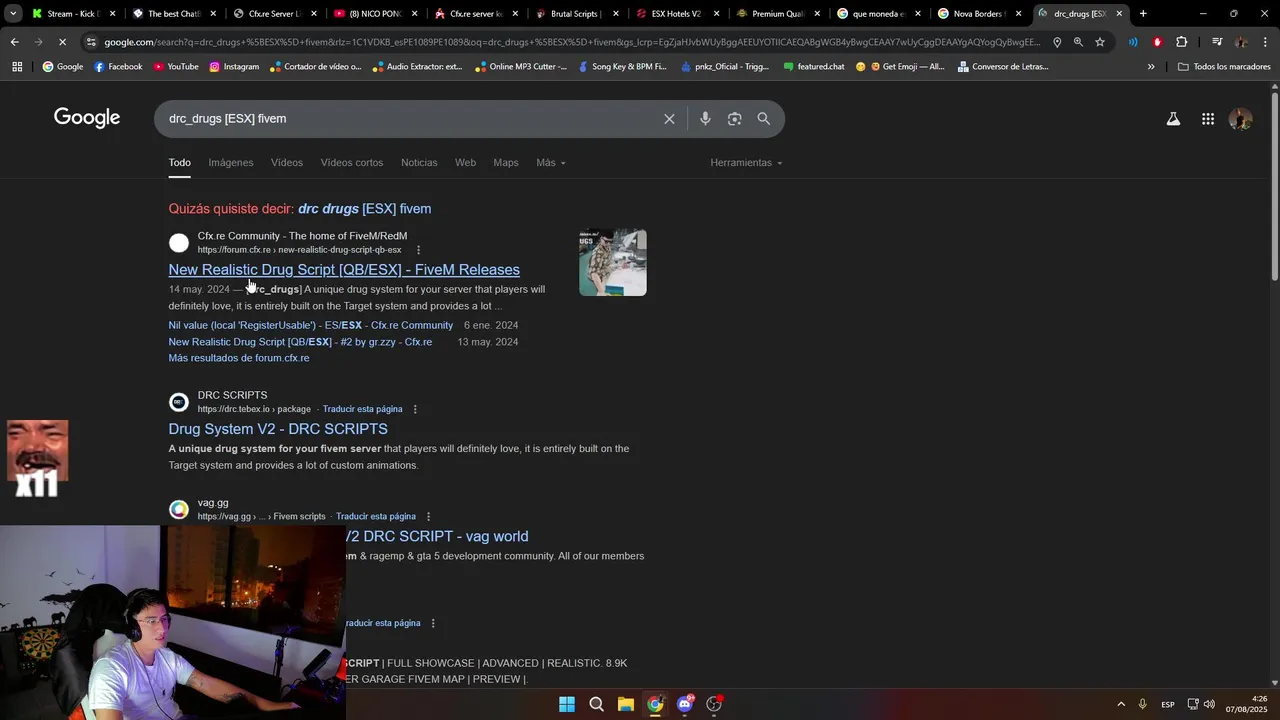Open Windows Start menu
The width and height of the screenshot is (1280, 720).
[567, 704]
